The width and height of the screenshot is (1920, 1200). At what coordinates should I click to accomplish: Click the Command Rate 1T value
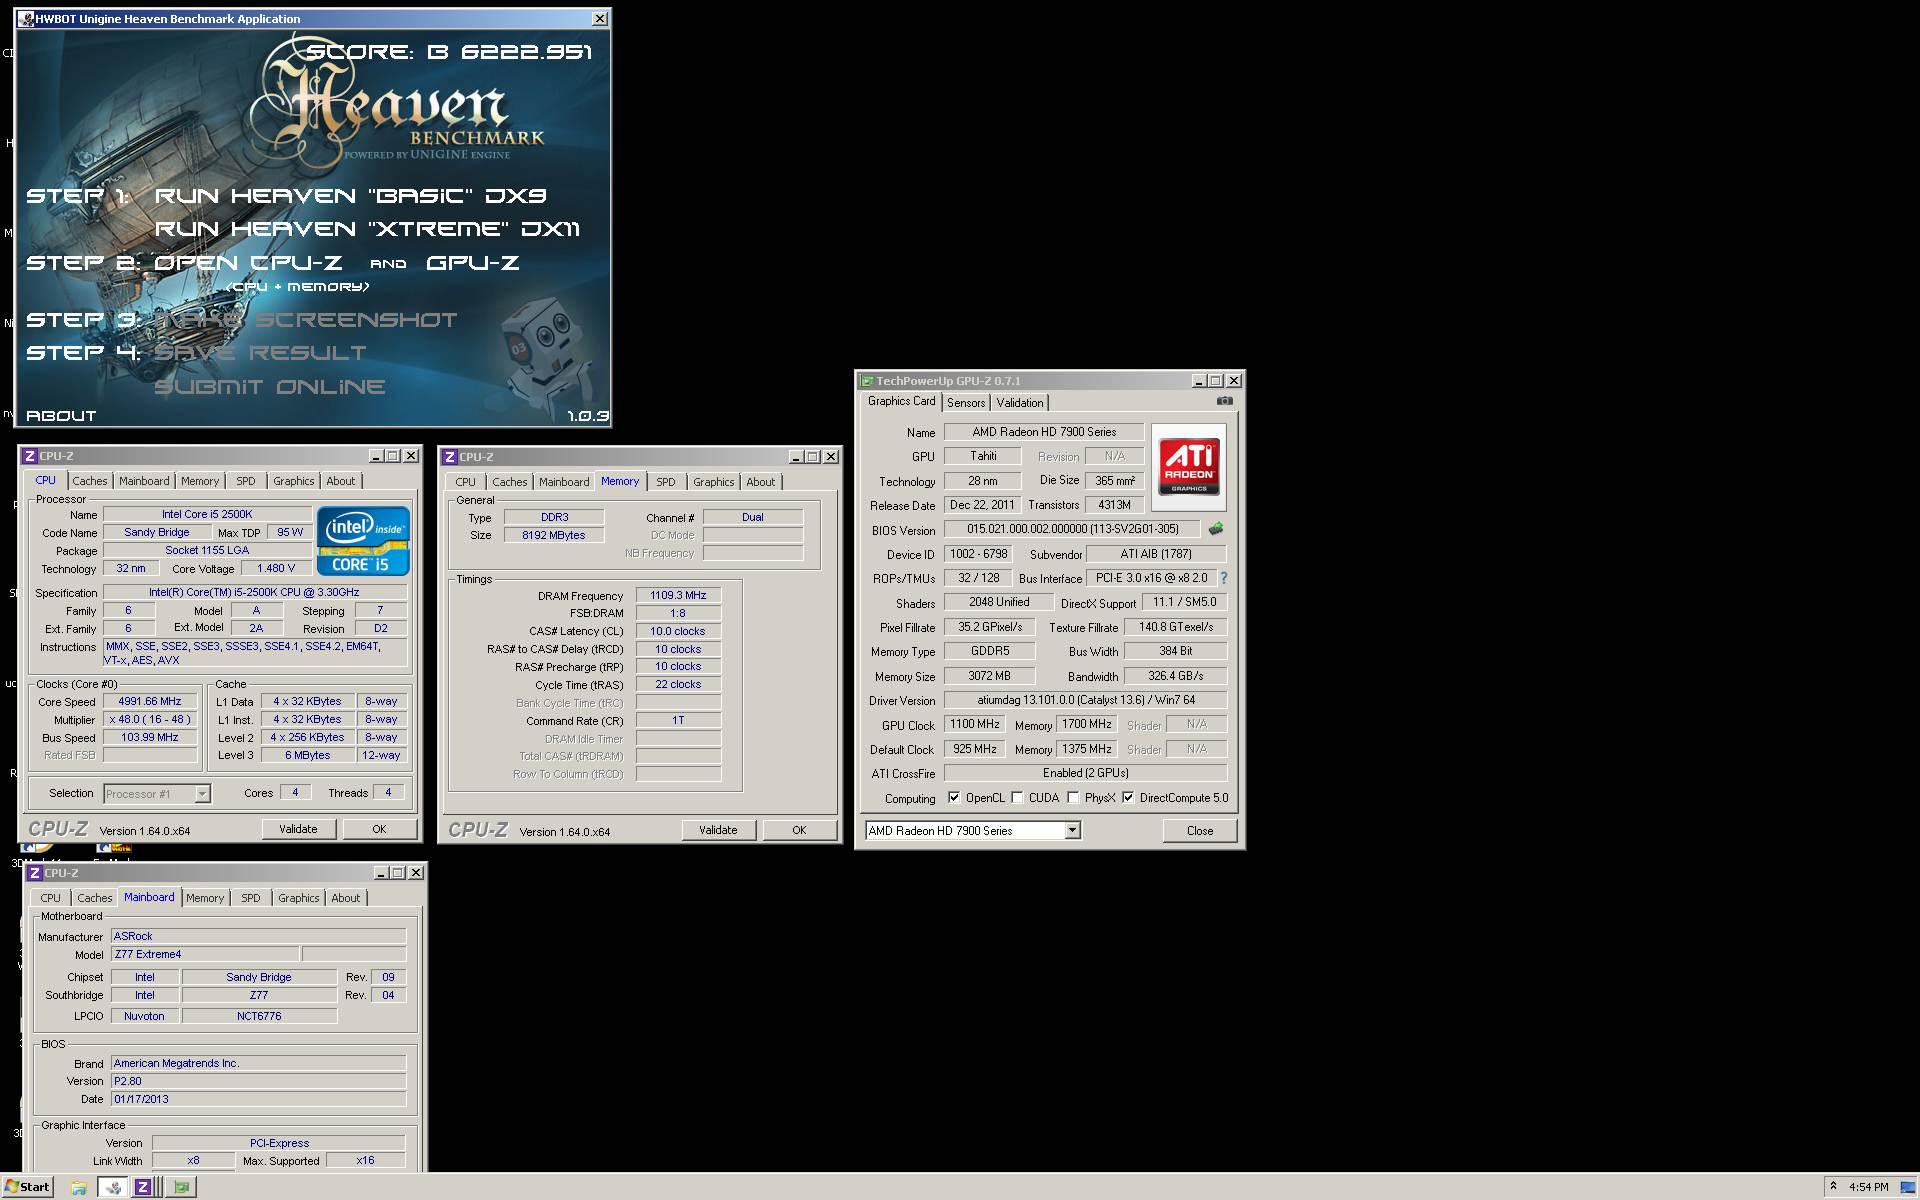tap(678, 721)
